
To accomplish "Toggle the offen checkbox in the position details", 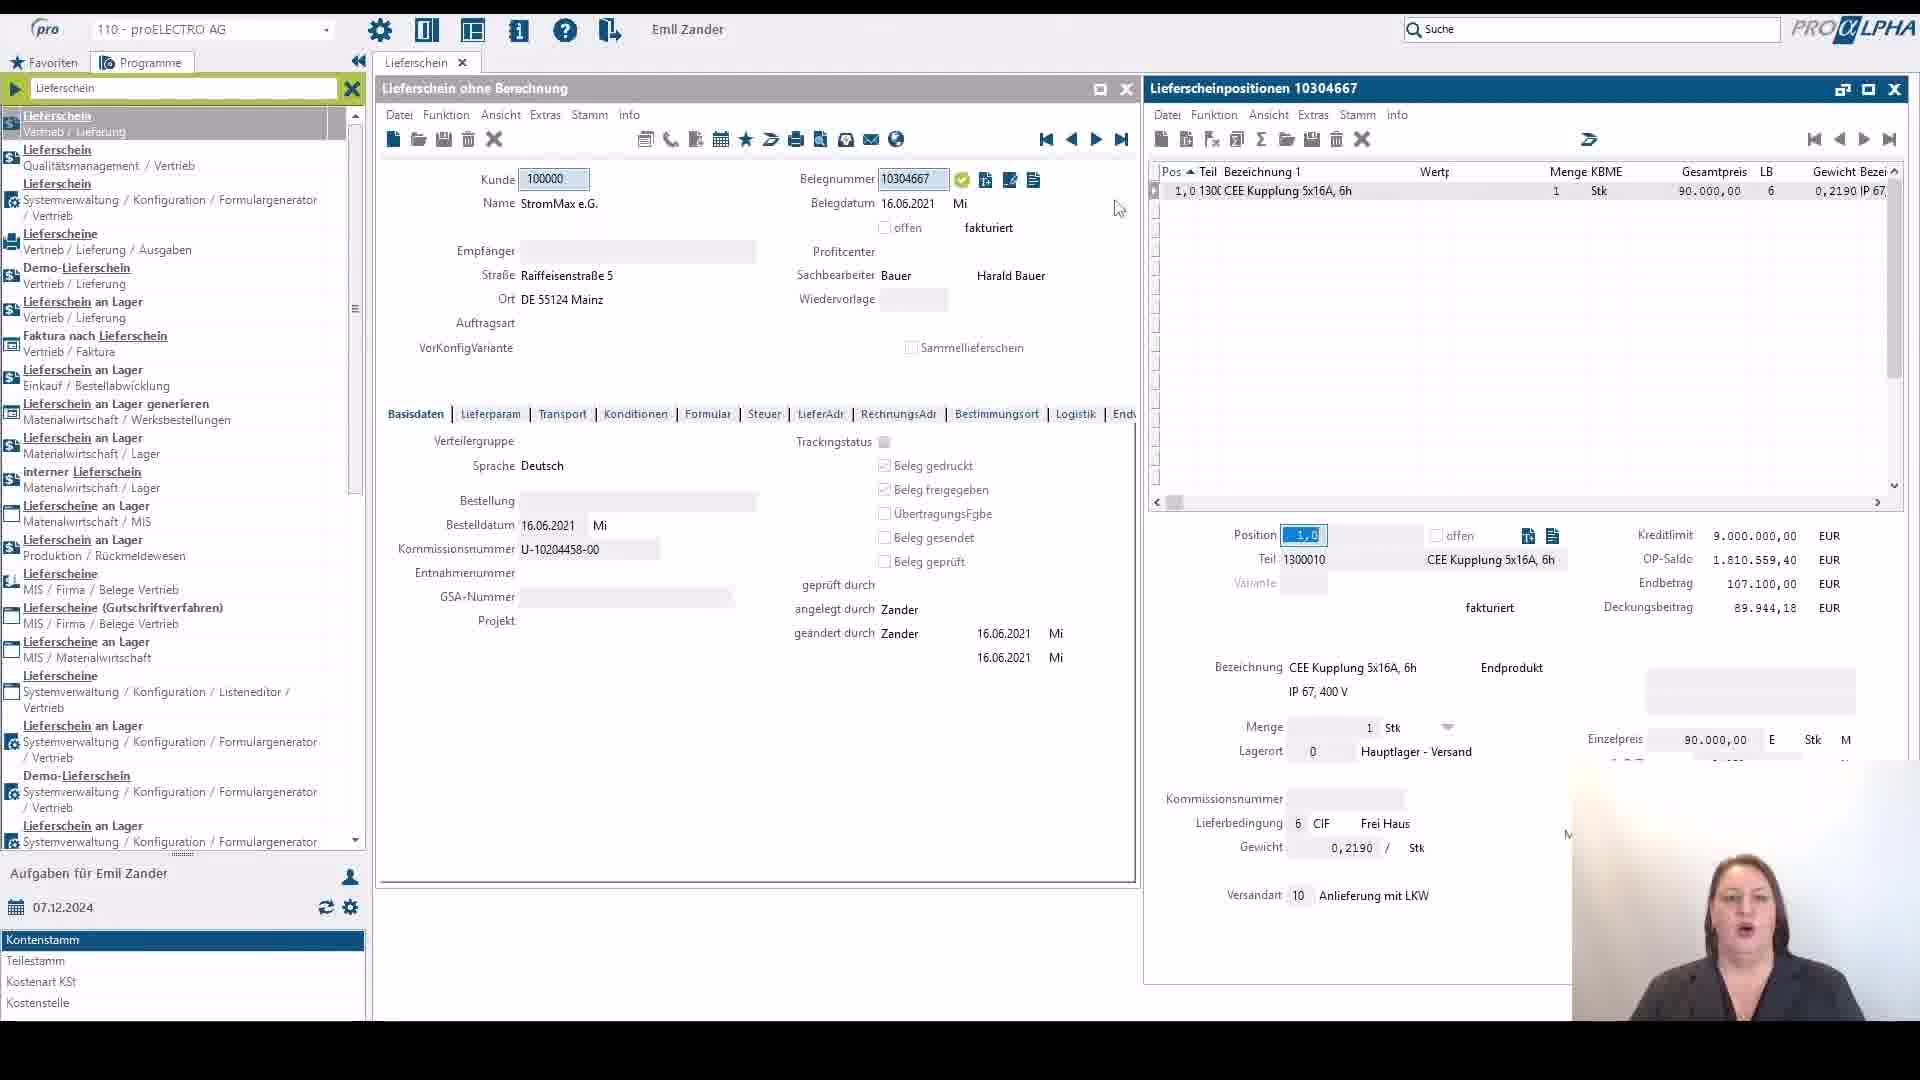I will click(x=1436, y=536).
